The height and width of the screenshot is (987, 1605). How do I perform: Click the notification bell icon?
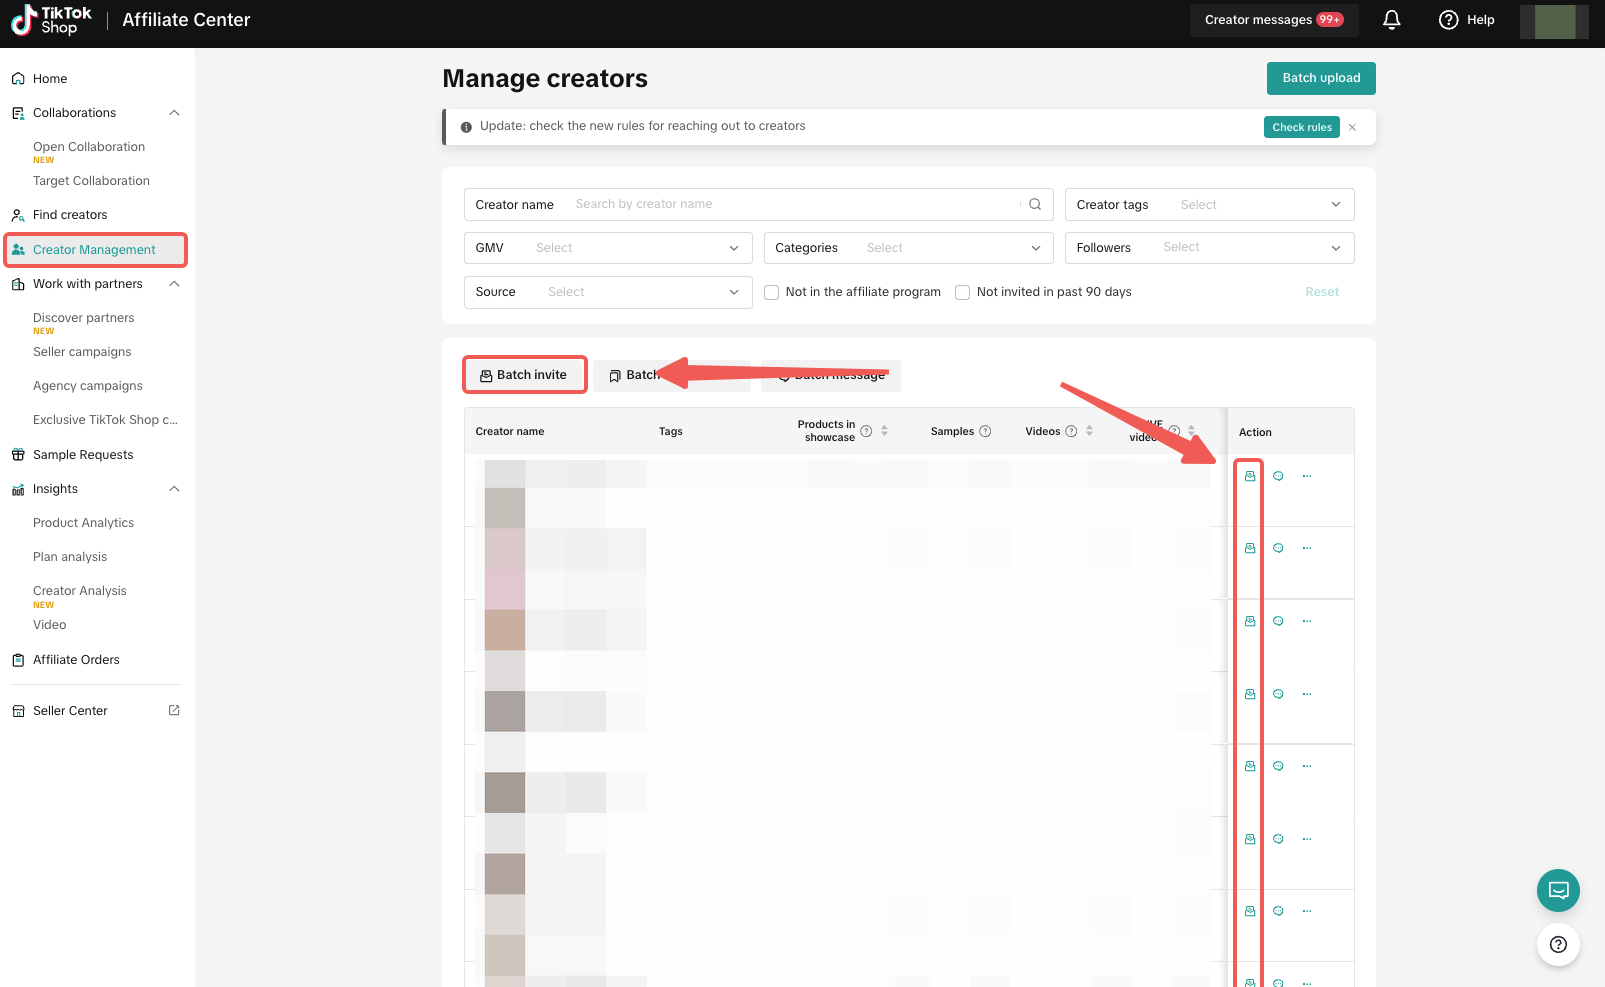tap(1391, 20)
